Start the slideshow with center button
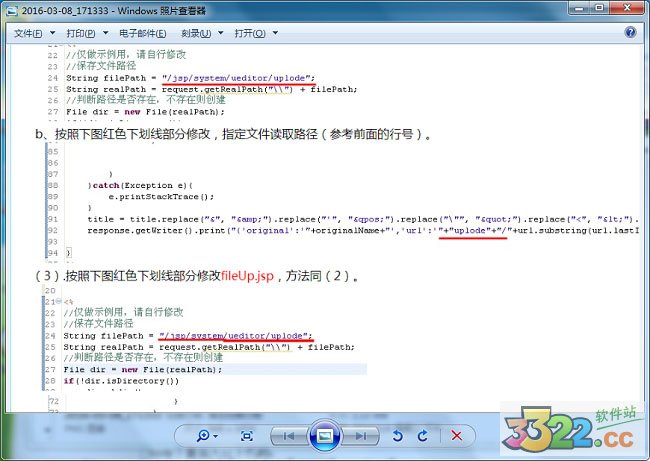The height and width of the screenshot is (461, 650). point(325,435)
